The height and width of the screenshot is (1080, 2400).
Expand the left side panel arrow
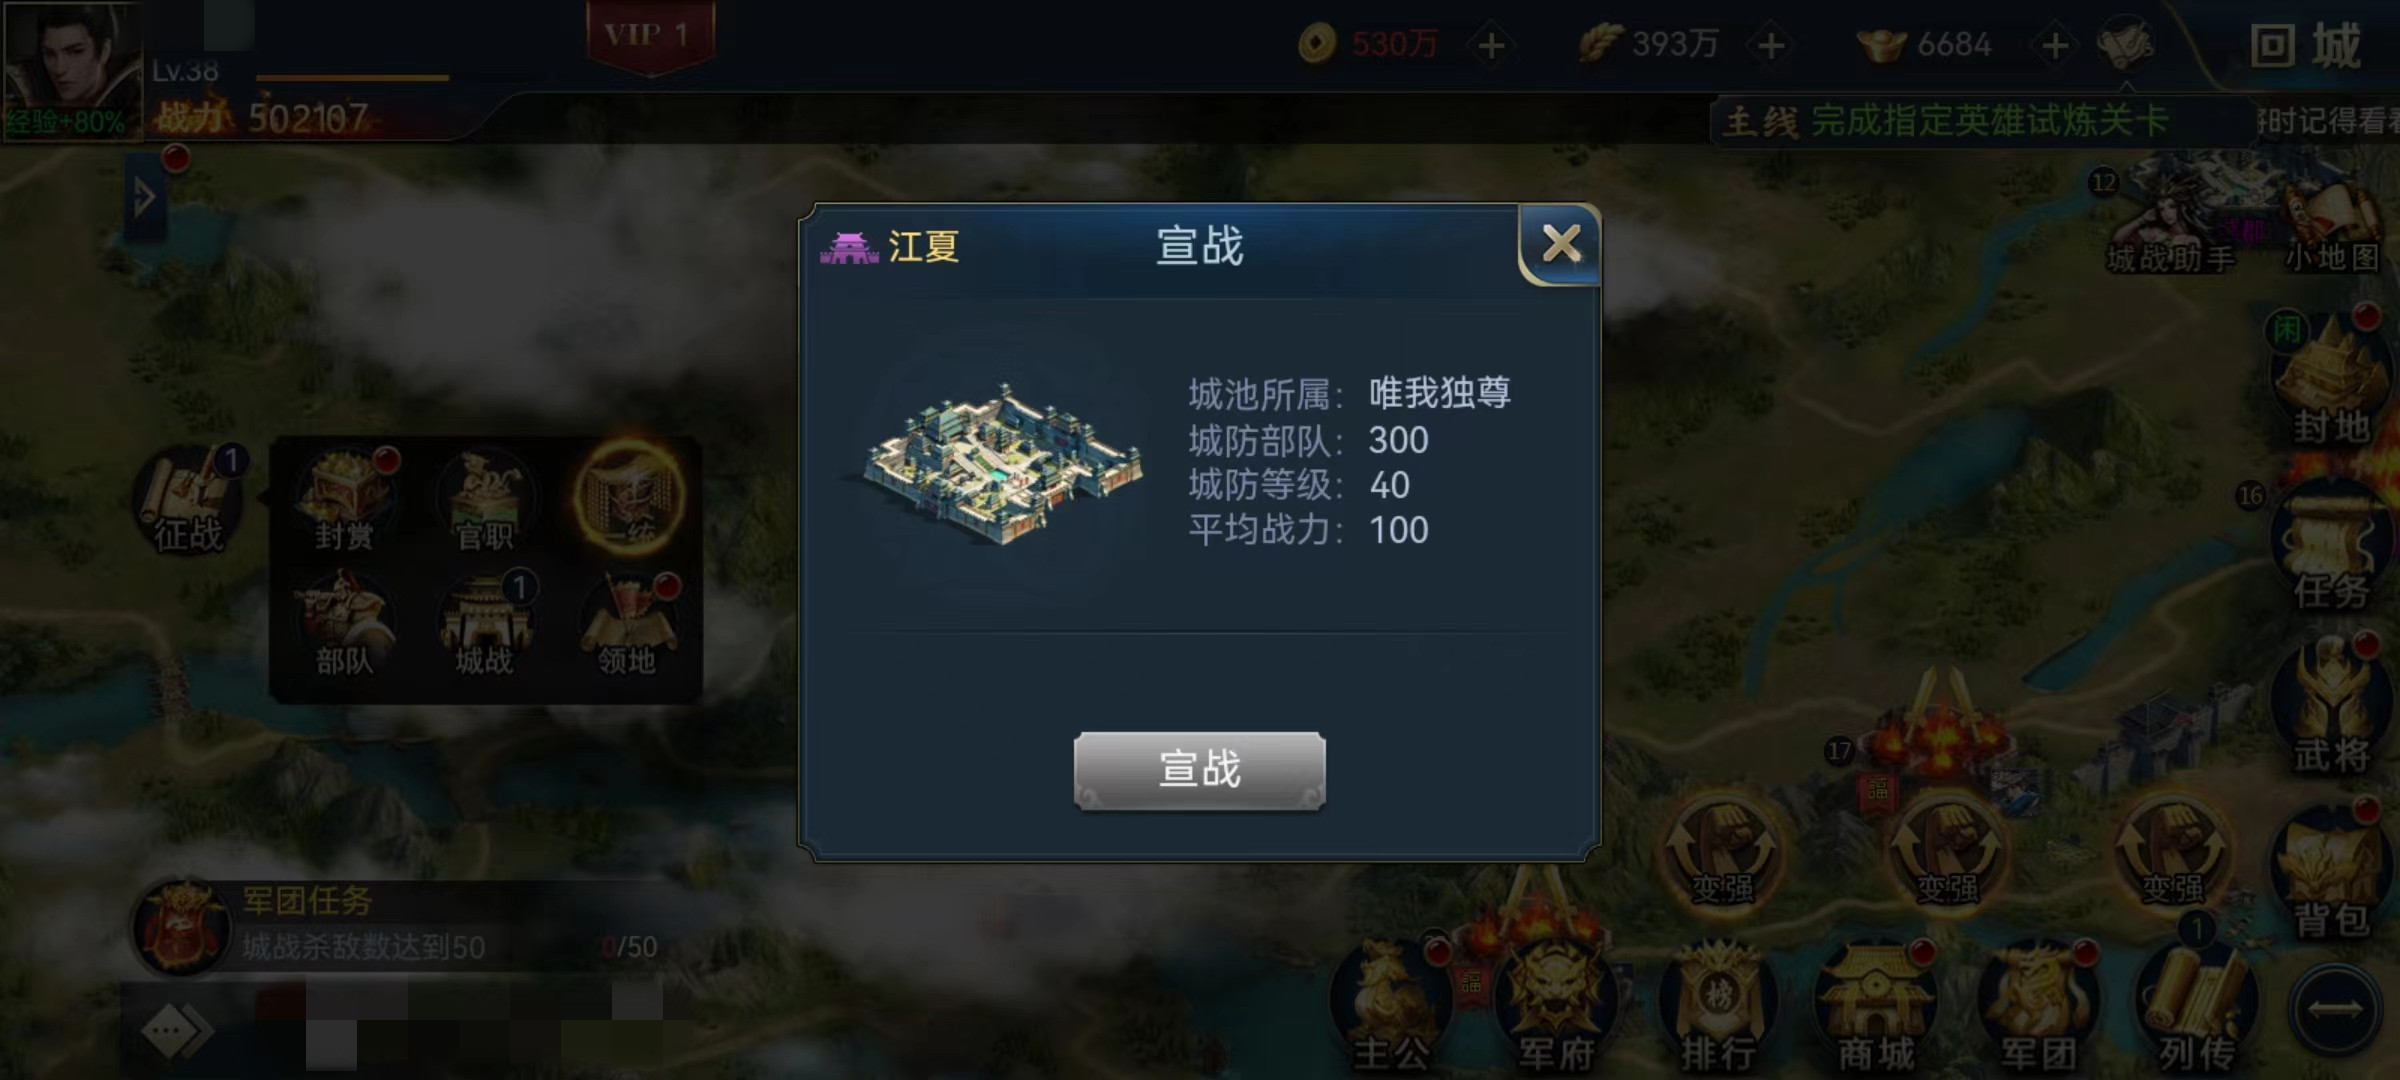[x=144, y=197]
